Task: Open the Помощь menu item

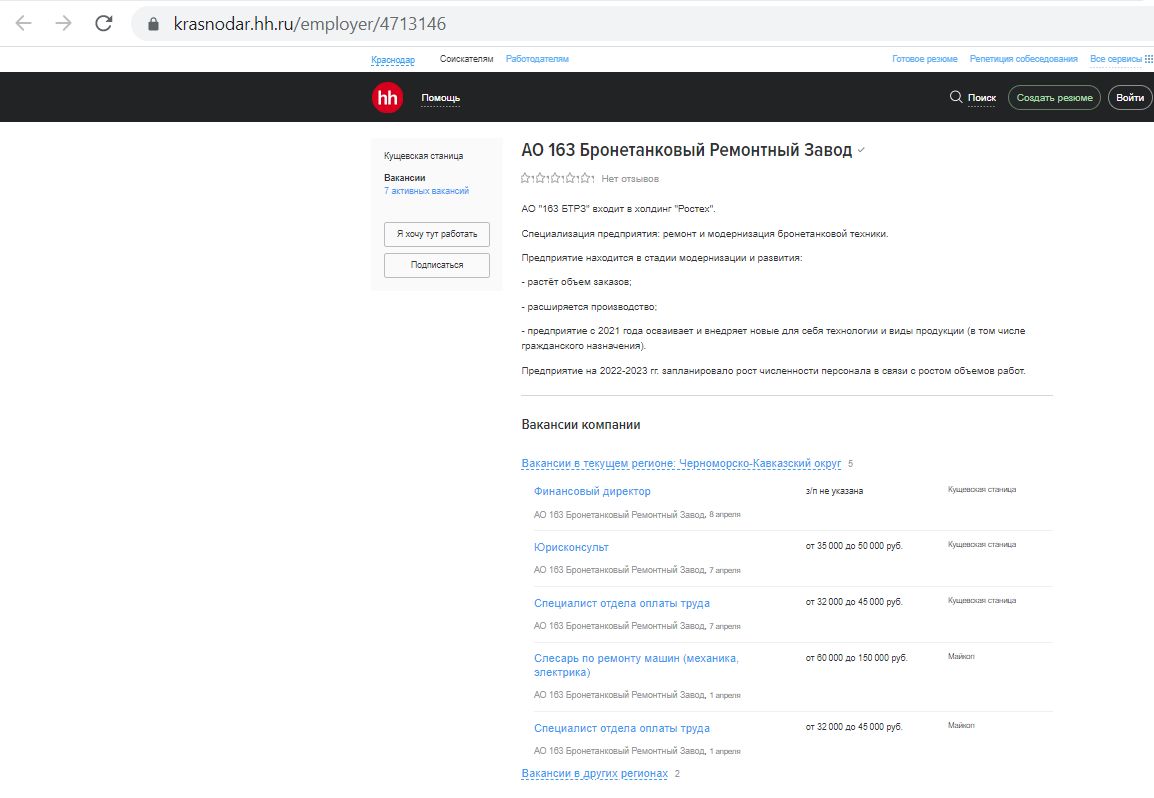Action: click(440, 98)
